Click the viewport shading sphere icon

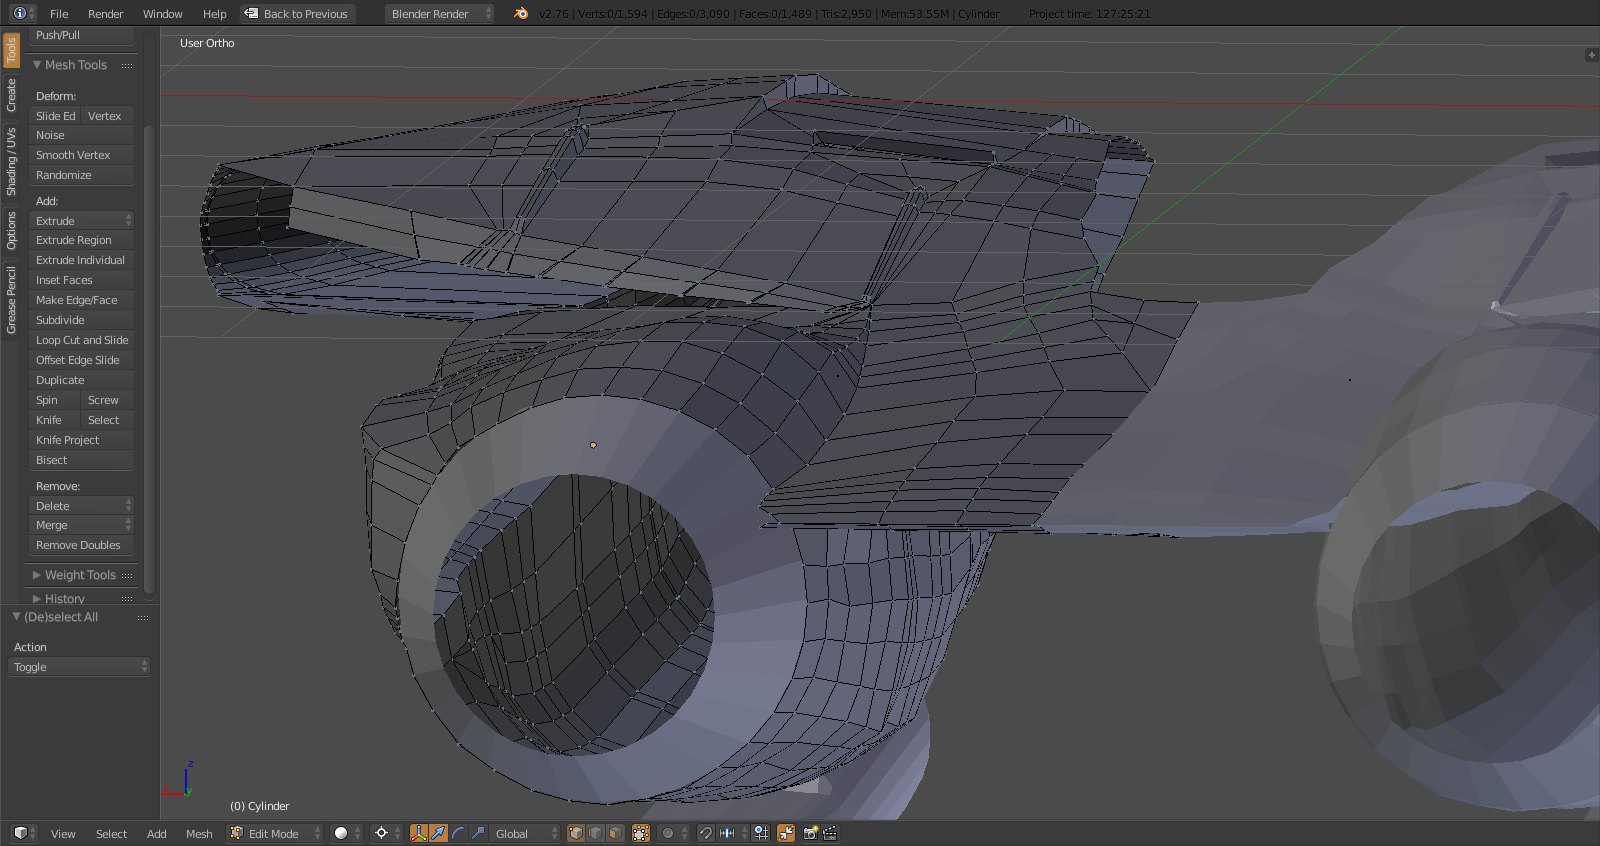point(342,833)
